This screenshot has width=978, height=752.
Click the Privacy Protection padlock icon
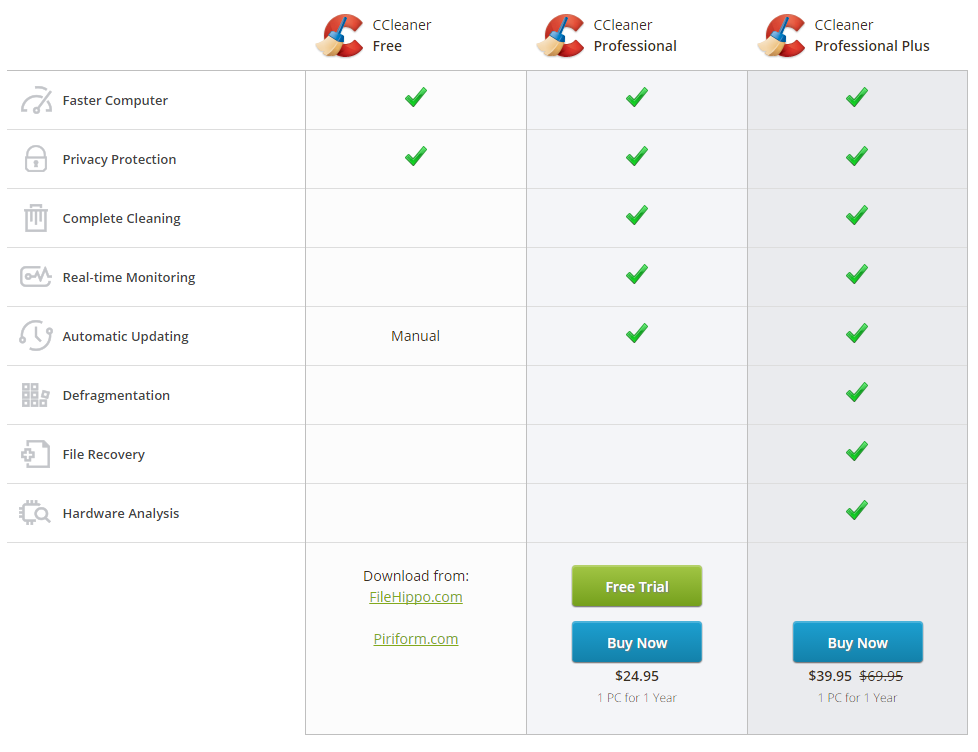coord(36,159)
